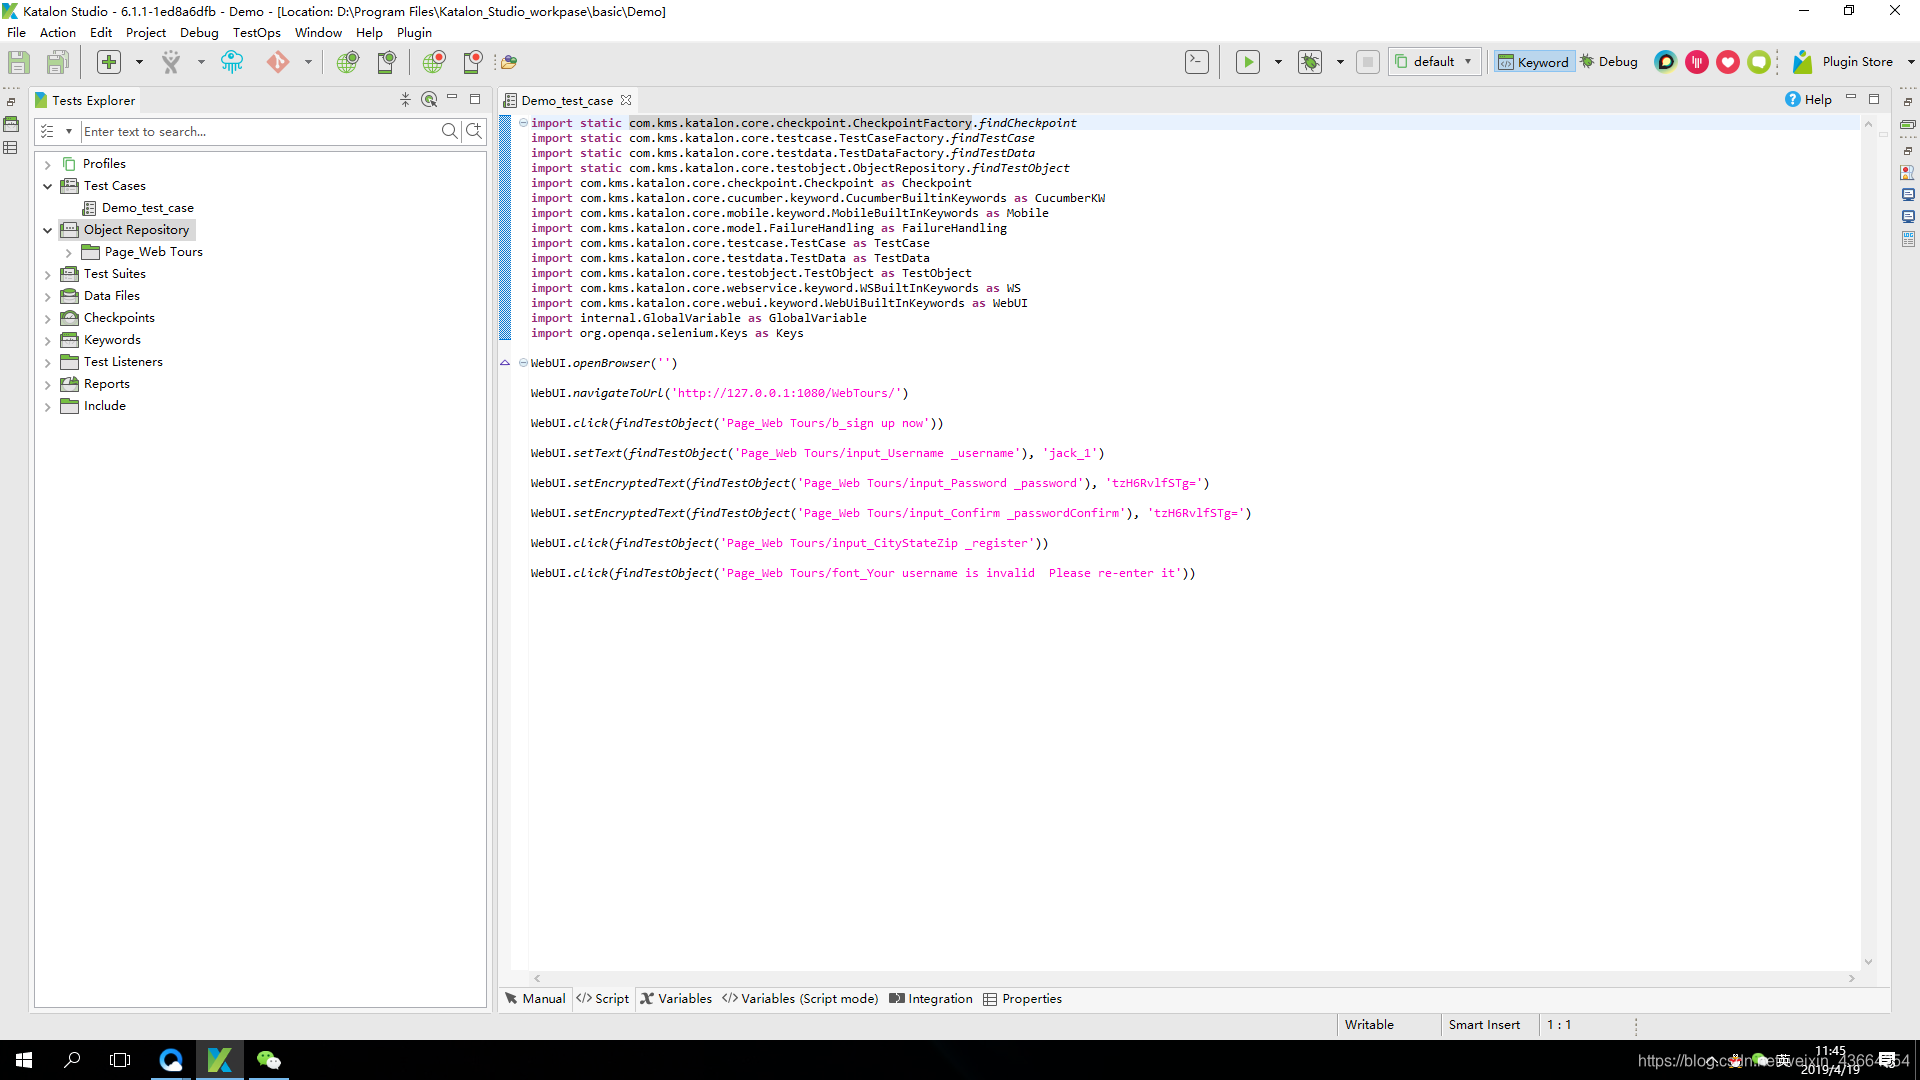Expand the Page_Web Tours folder
Image resolution: width=1920 pixels, height=1080 pixels.
(68, 252)
